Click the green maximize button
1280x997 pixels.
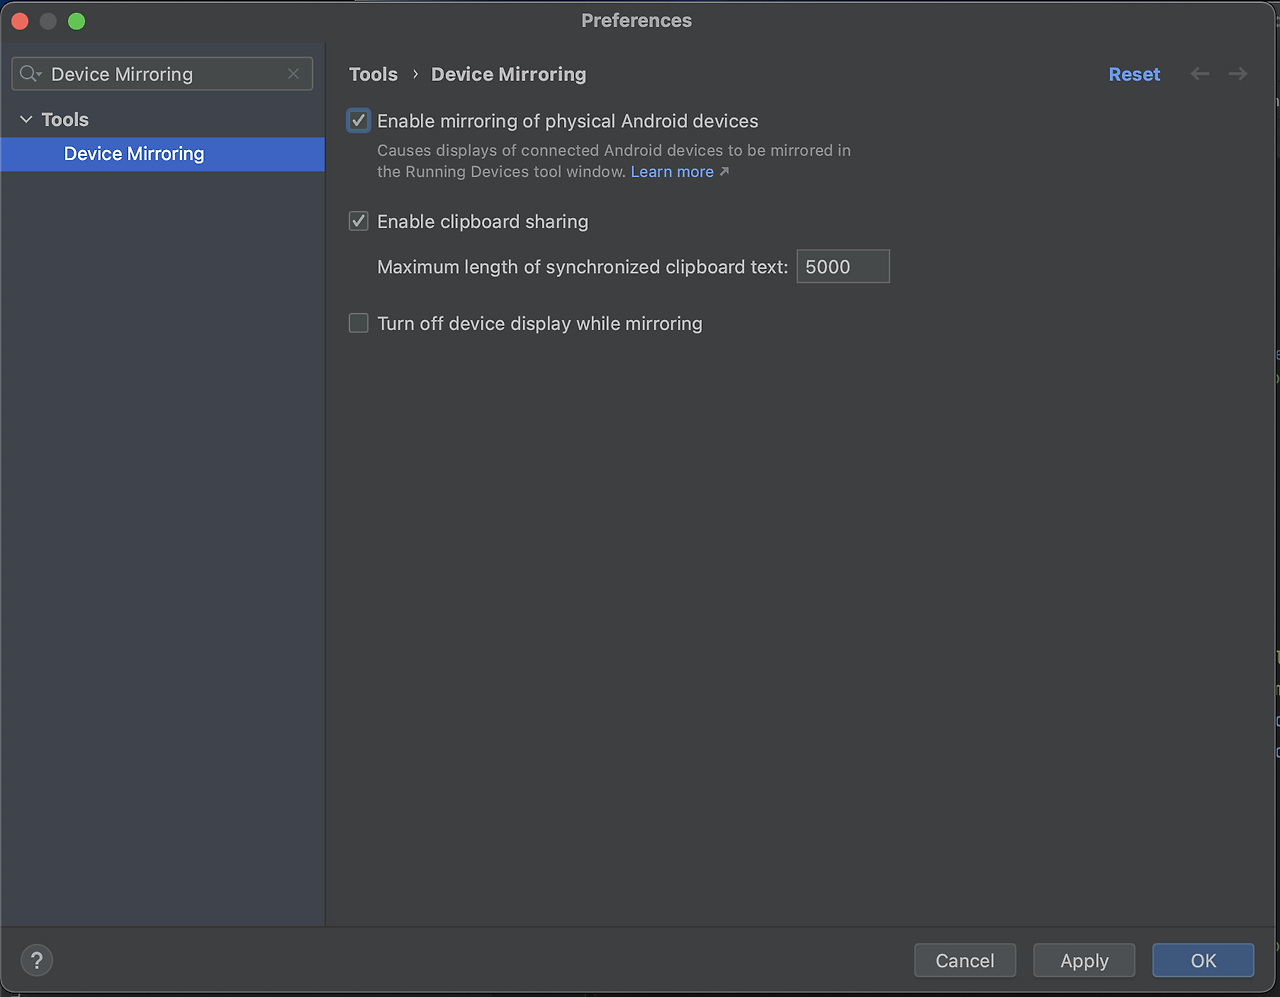pyautogui.click(x=76, y=20)
